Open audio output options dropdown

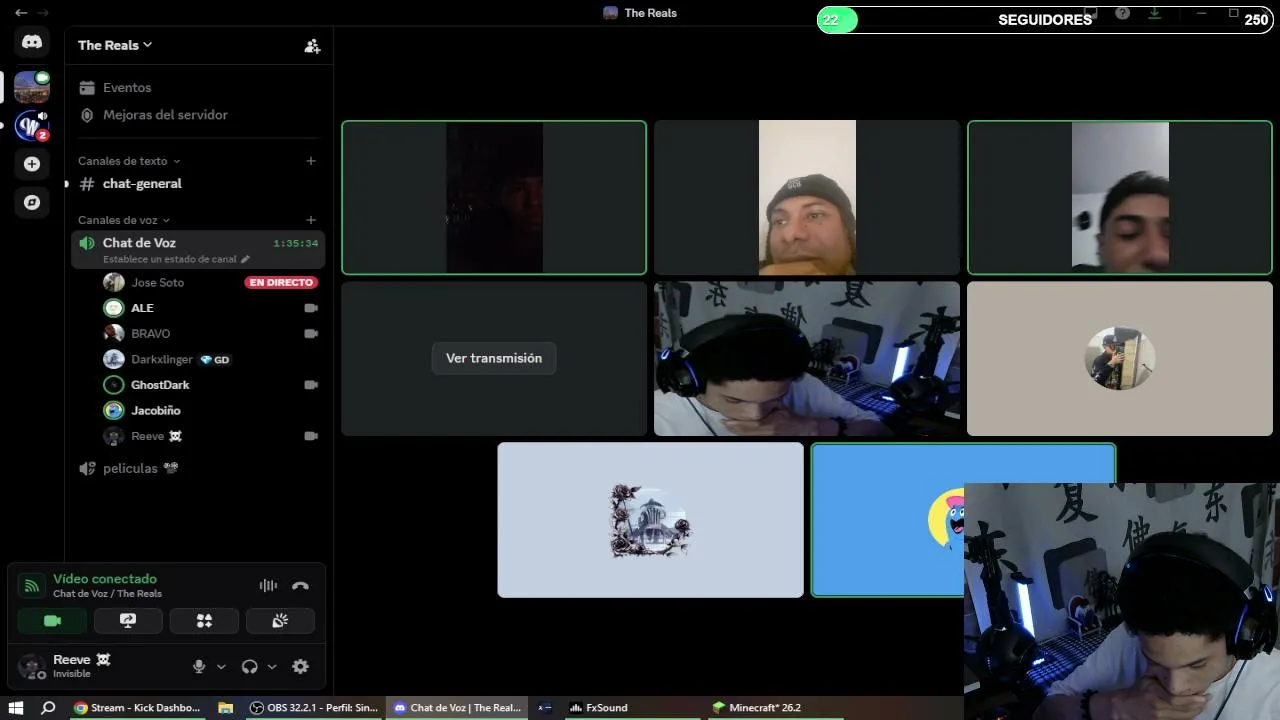pyautogui.click(x=272, y=667)
